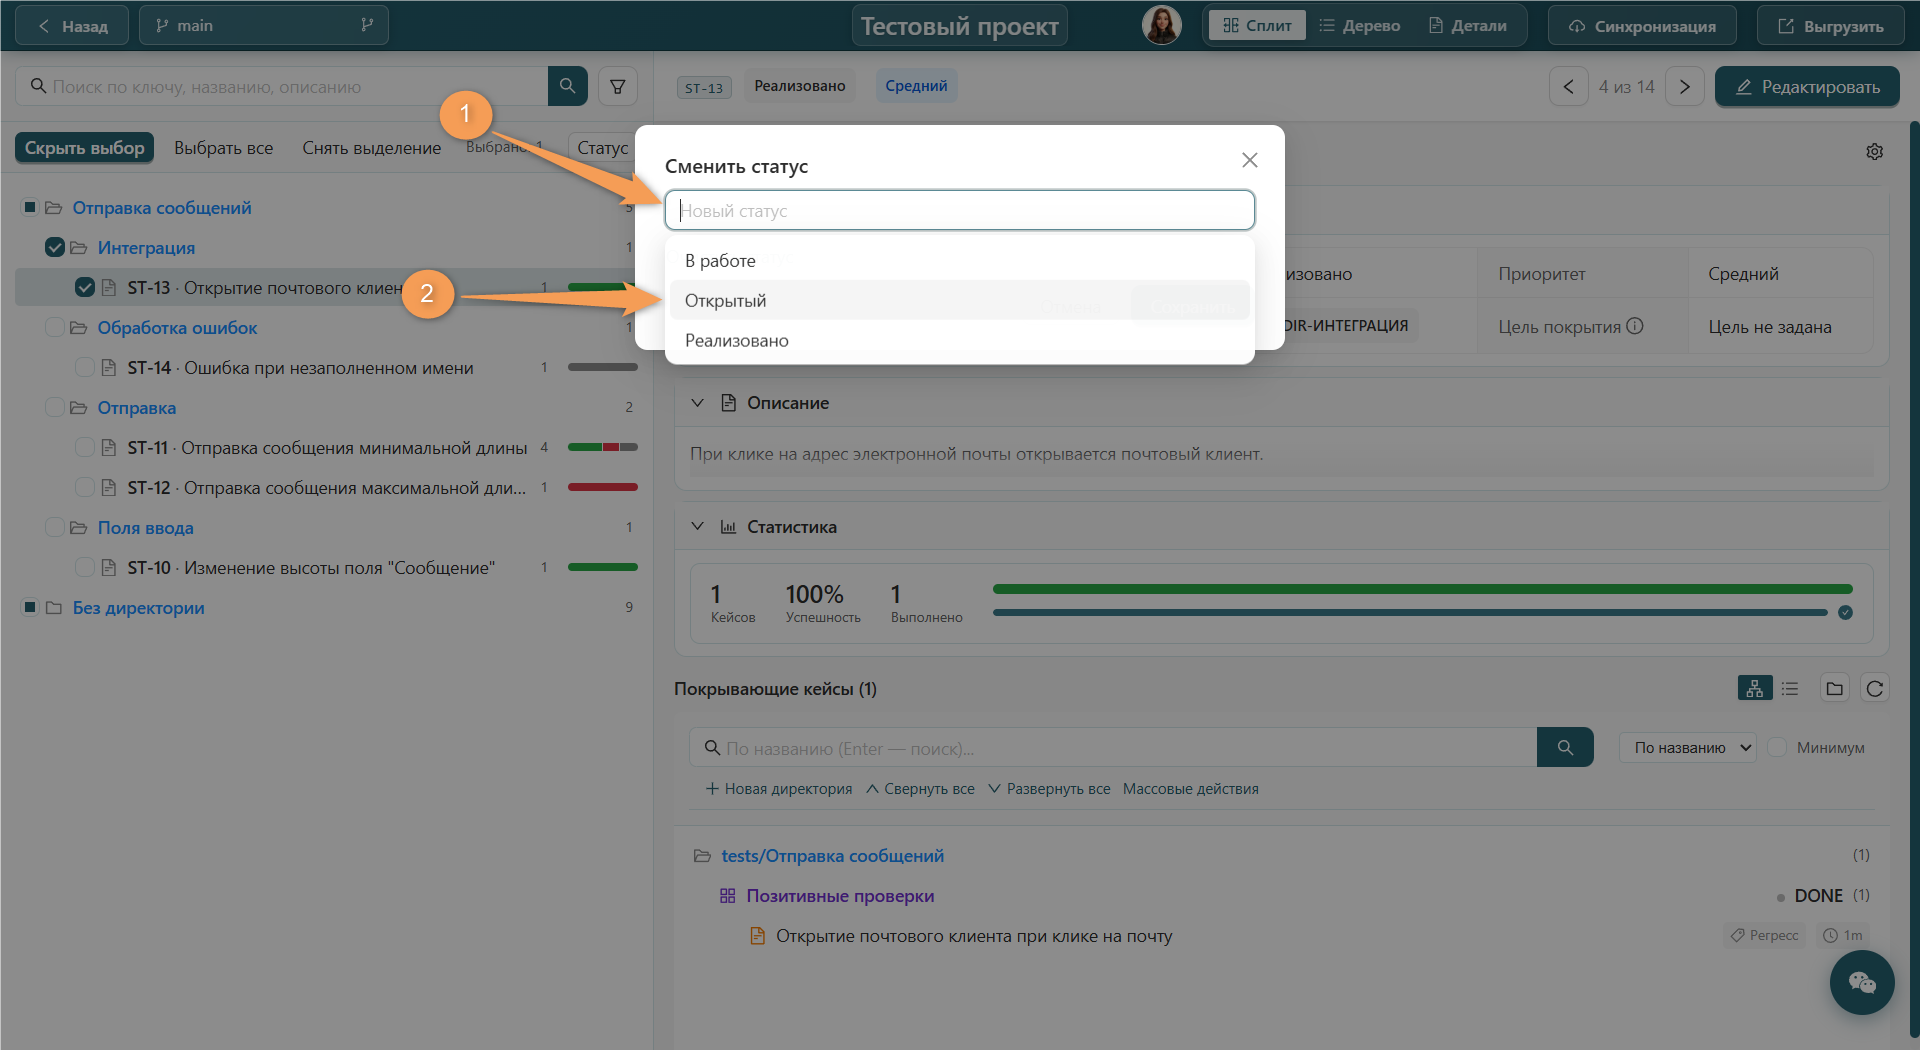This screenshot has width=1920, height=1050.
Task: Select Открытый status option
Action: (960, 300)
